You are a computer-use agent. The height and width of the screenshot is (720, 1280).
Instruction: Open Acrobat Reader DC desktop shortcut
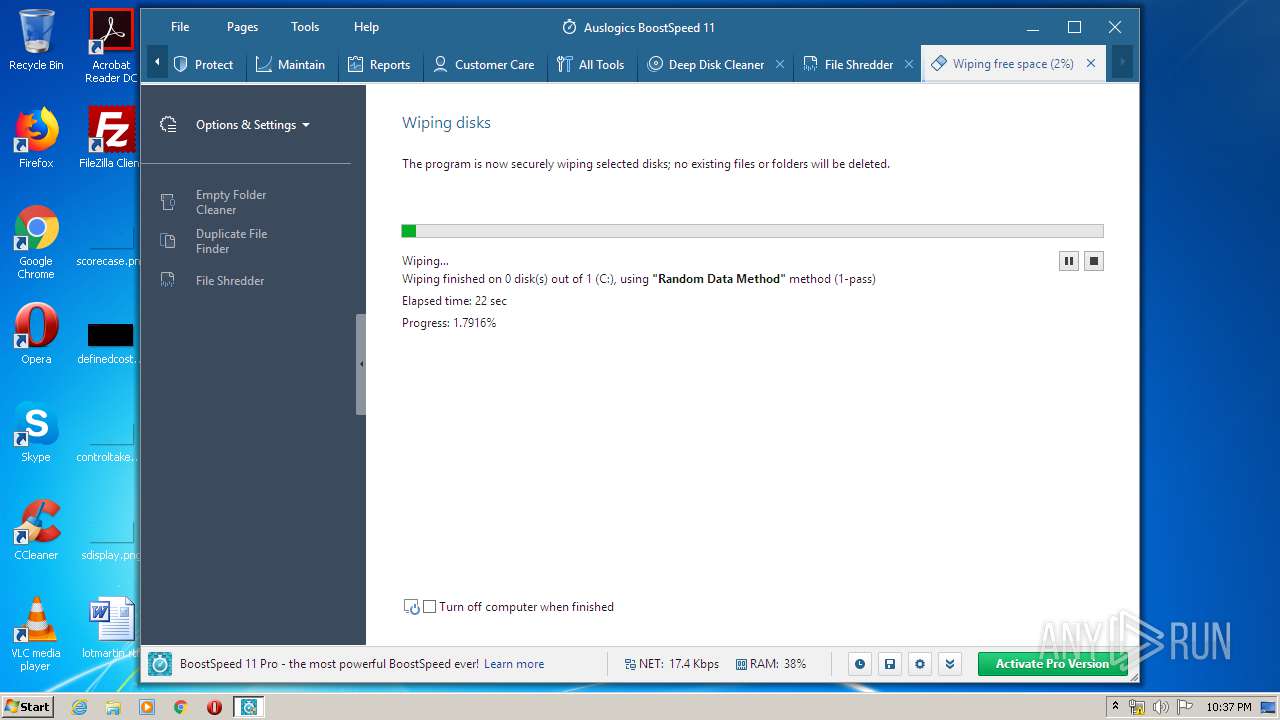[x=111, y=46]
